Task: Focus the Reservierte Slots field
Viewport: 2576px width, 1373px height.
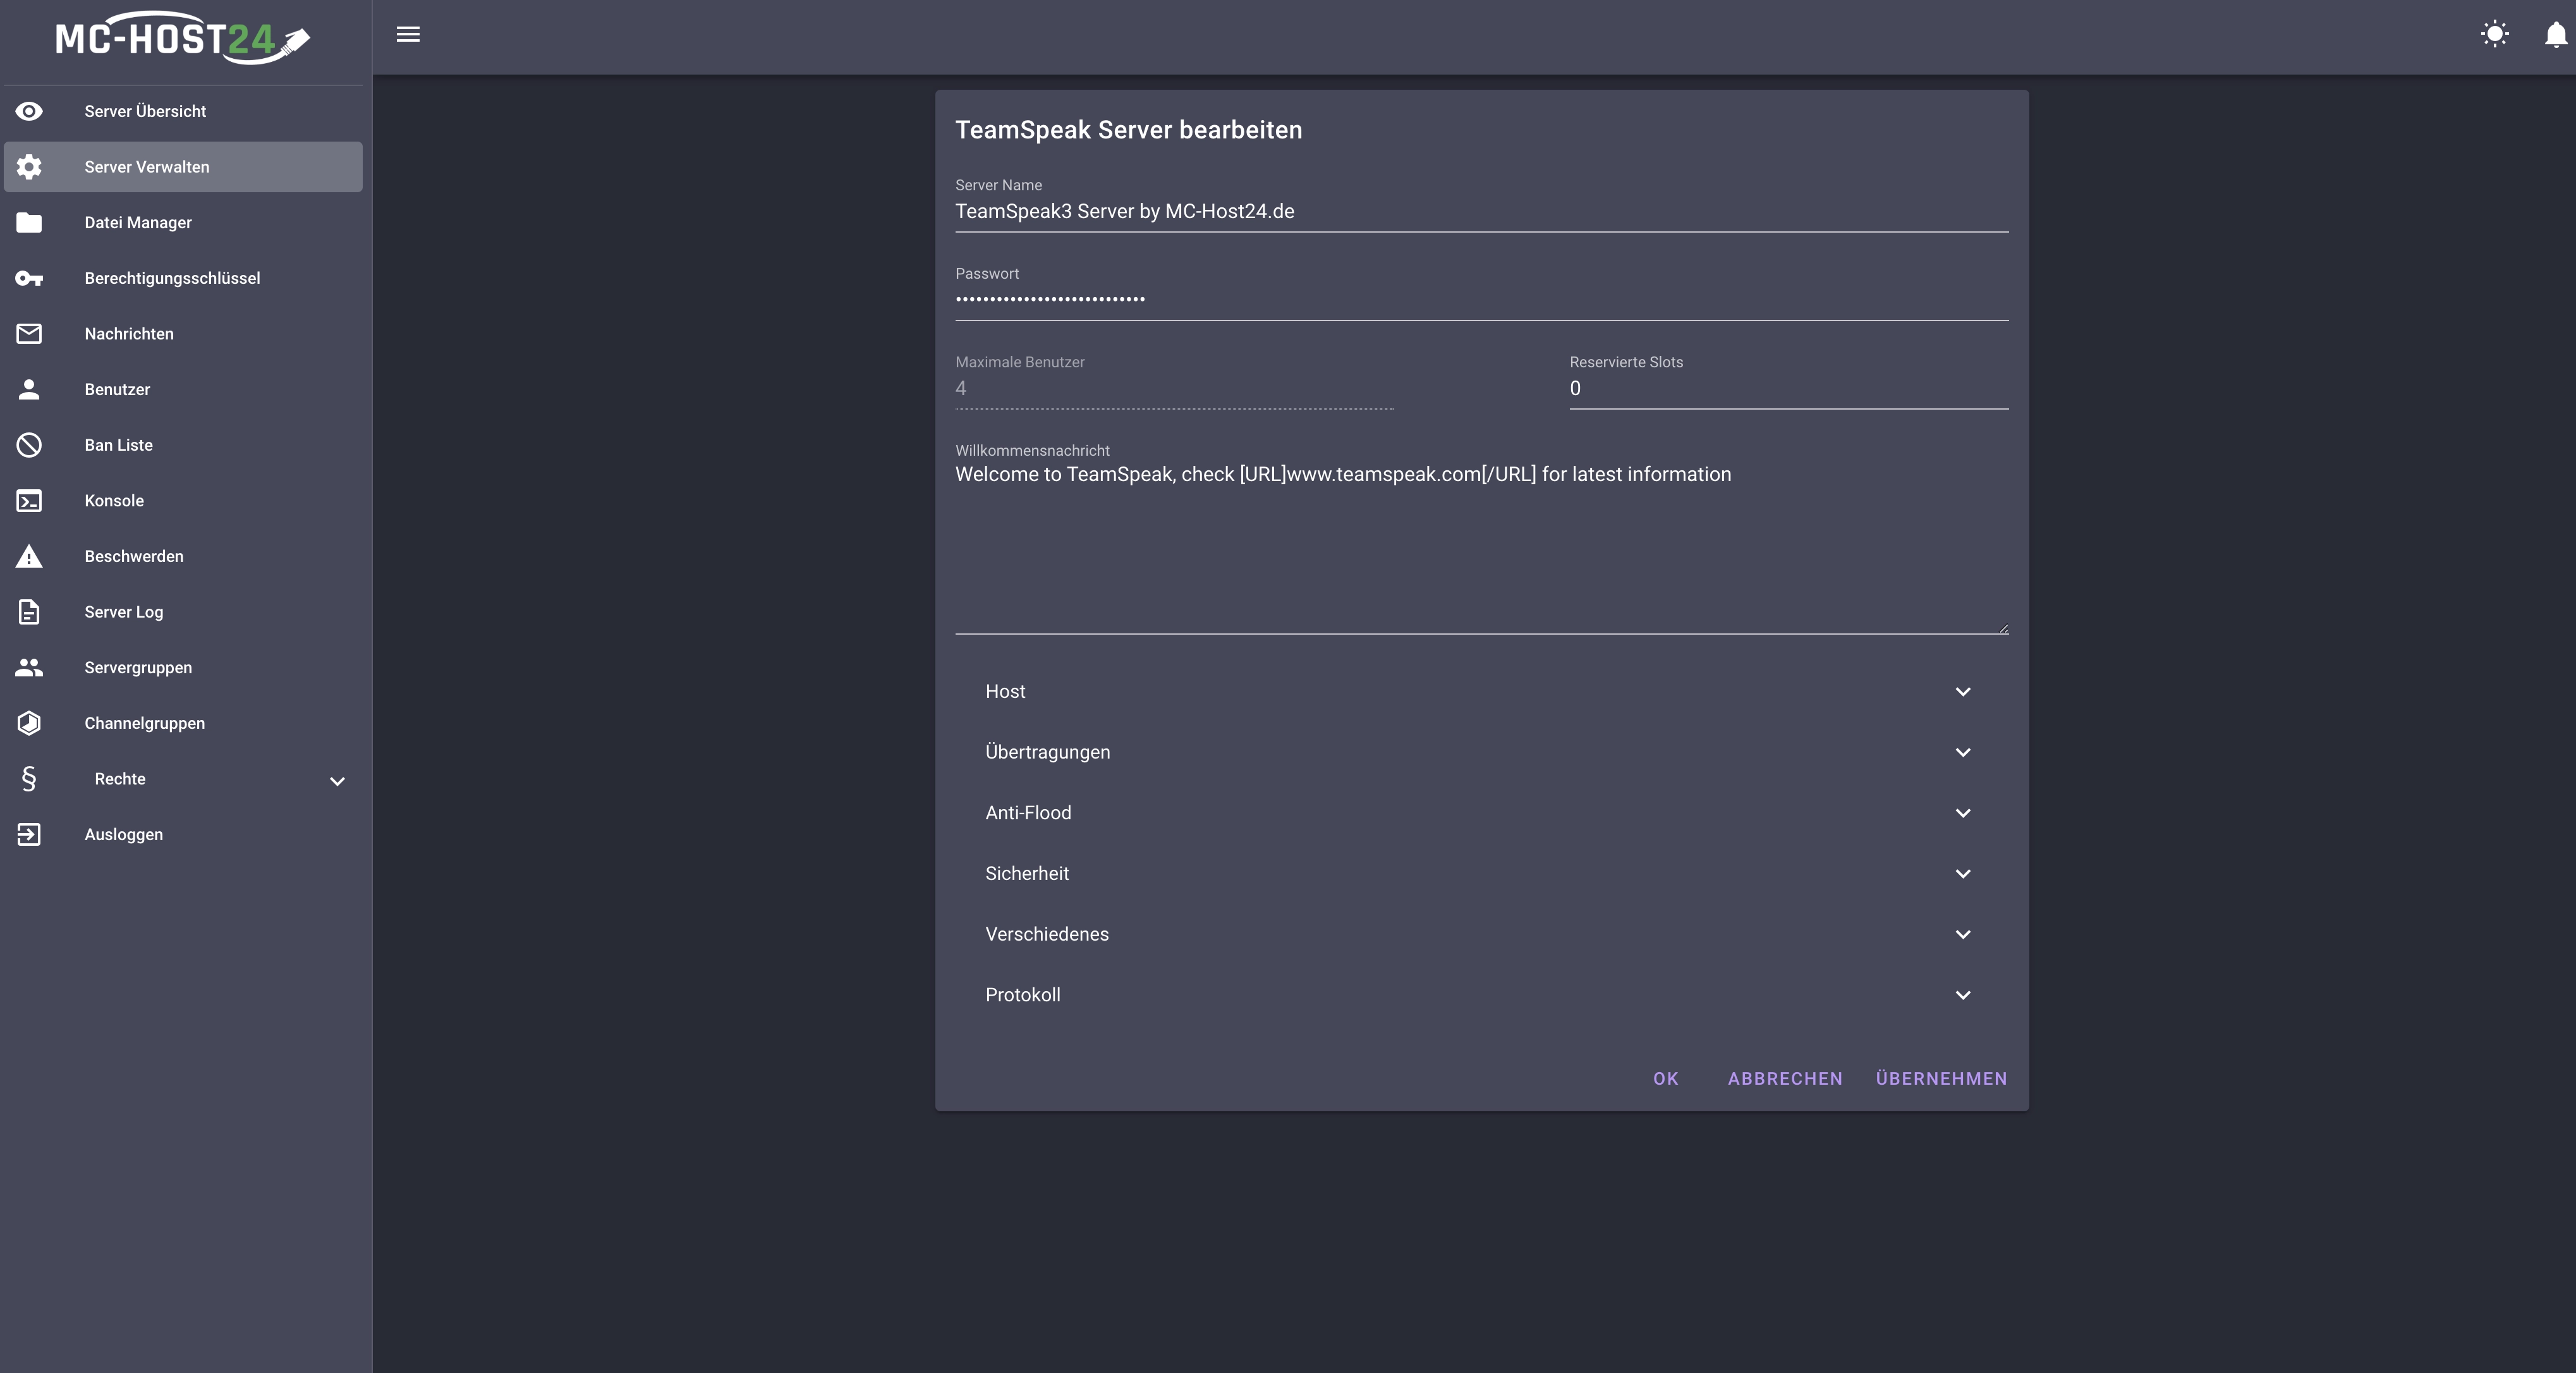Action: [x=1788, y=389]
